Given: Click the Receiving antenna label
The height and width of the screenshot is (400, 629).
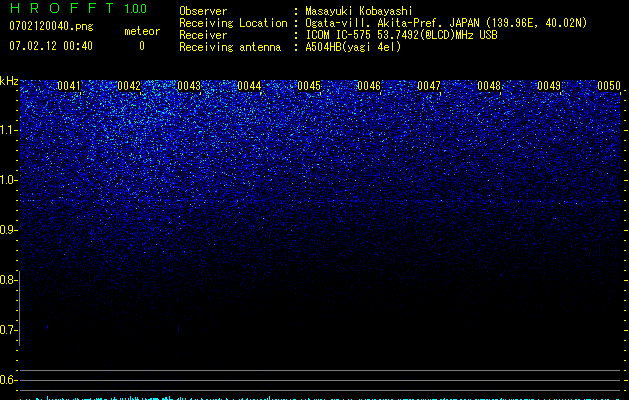Looking at the screenshot, I should (230, 47).
